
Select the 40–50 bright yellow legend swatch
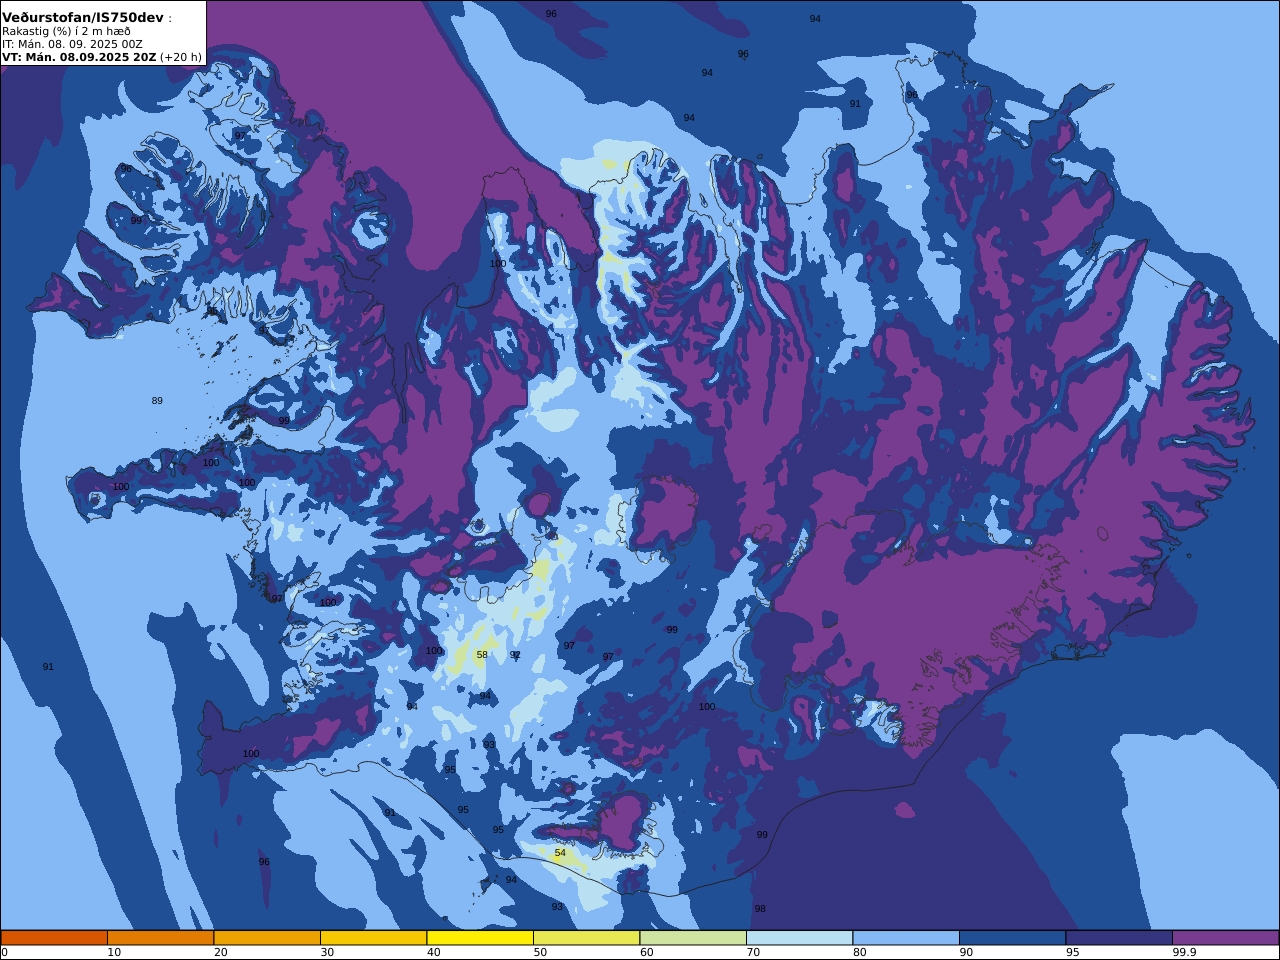480,938
